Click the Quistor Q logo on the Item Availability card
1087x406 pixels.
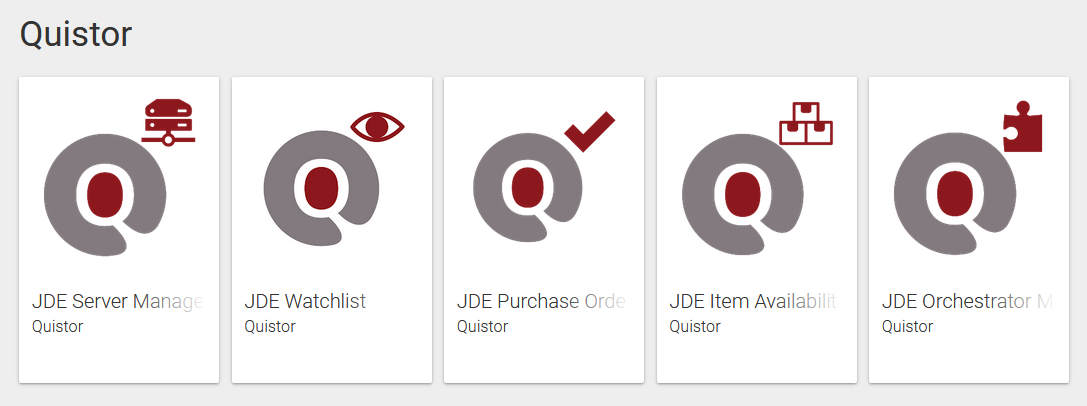[741, 191]
